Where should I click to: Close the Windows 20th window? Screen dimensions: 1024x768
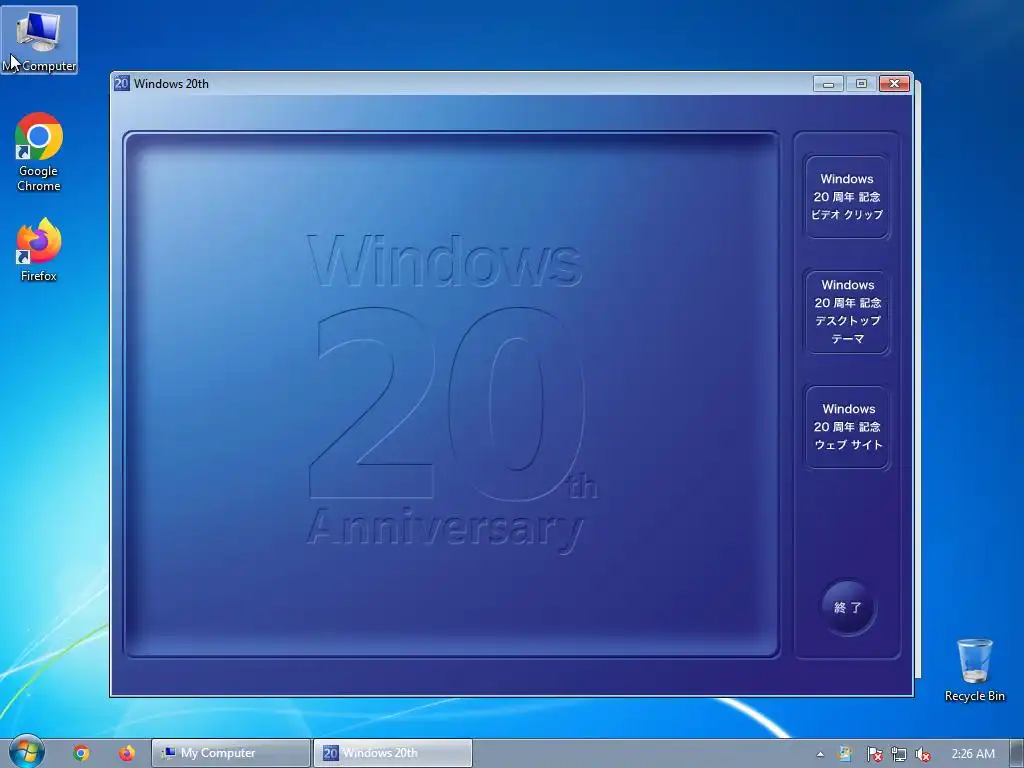coord(894,84)
